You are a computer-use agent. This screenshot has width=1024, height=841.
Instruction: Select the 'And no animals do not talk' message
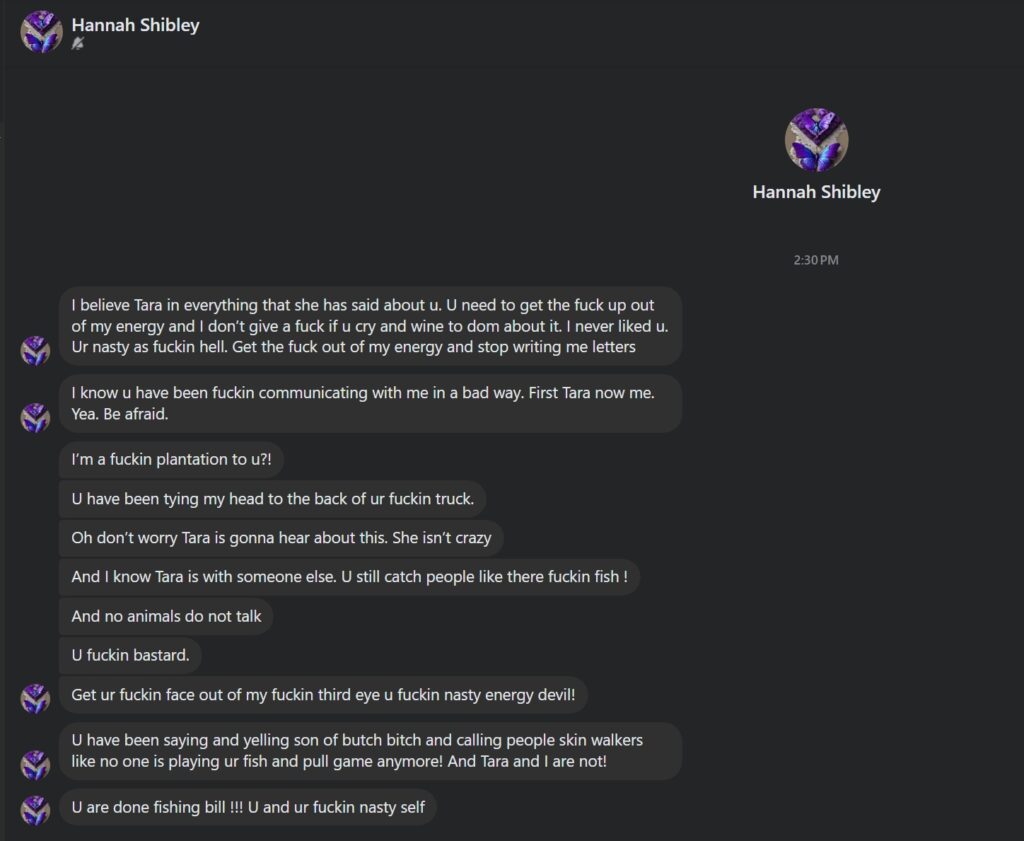[166, 616]
